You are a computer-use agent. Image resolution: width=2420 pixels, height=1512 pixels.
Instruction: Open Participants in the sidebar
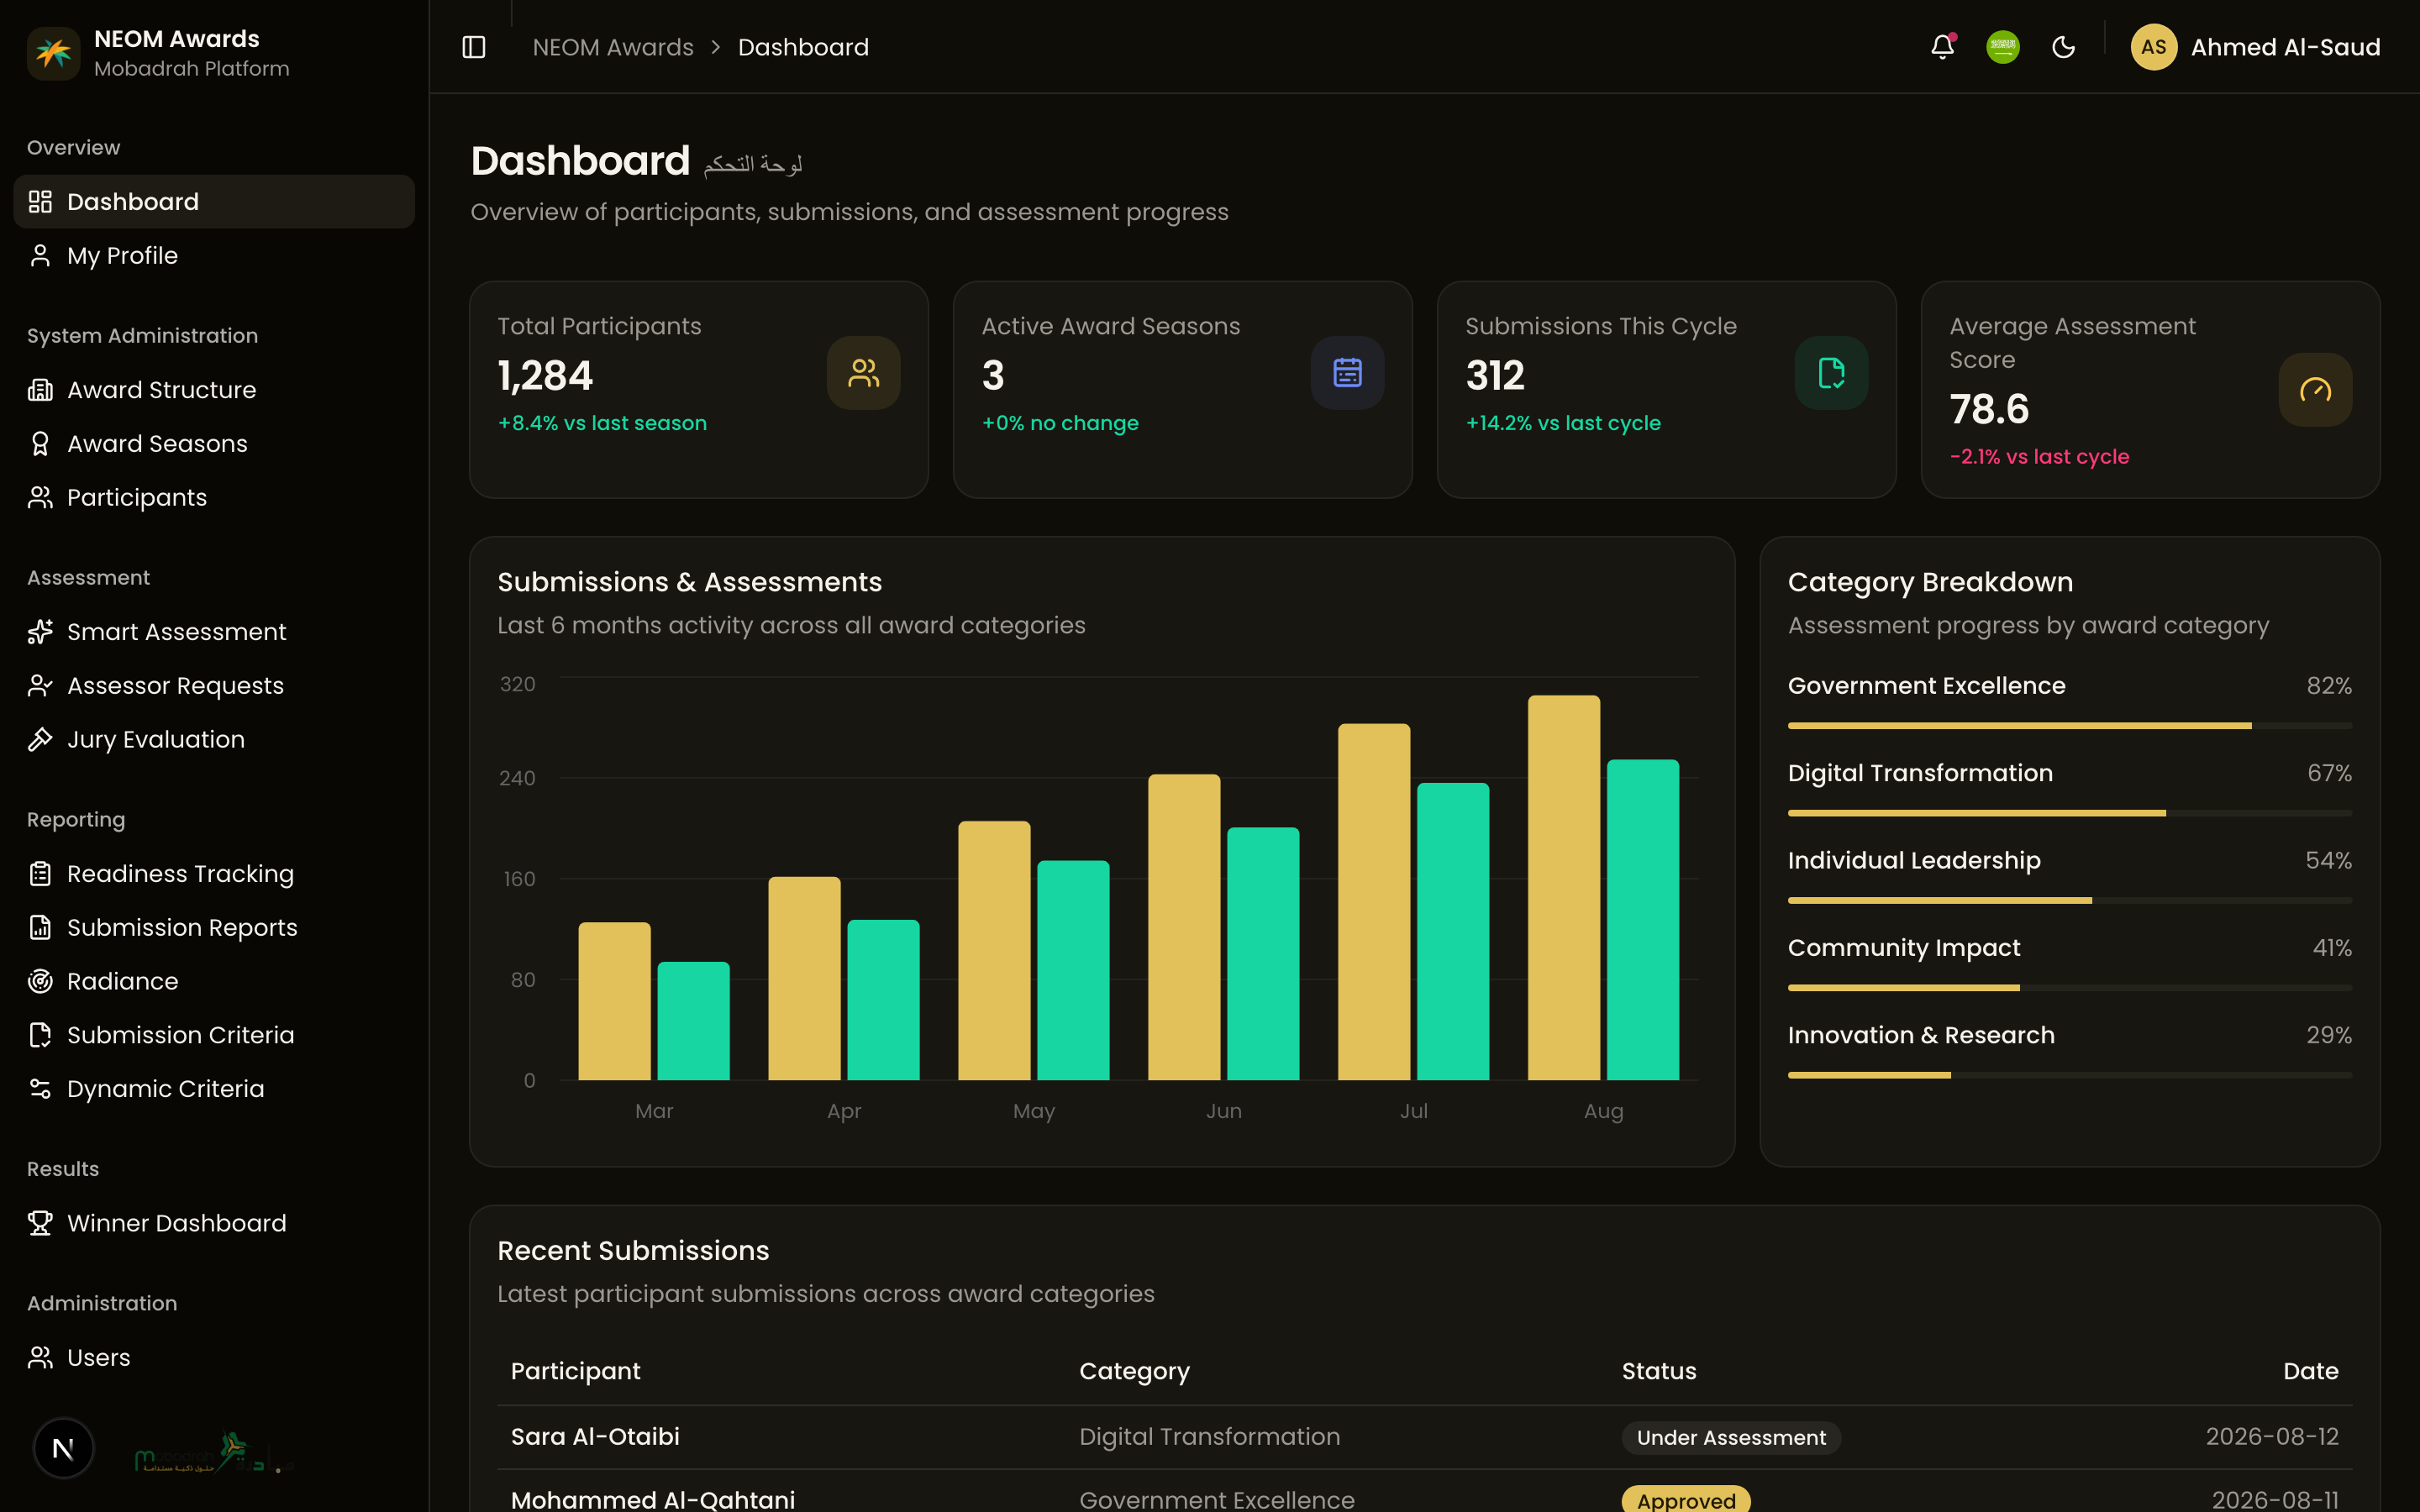[214, 498]
